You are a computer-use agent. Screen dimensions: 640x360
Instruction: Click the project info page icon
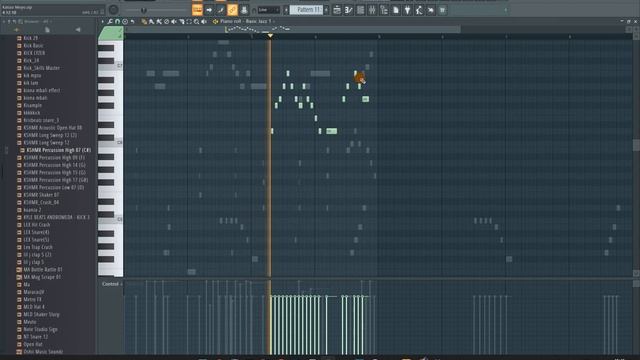click(x=396, y=10)
